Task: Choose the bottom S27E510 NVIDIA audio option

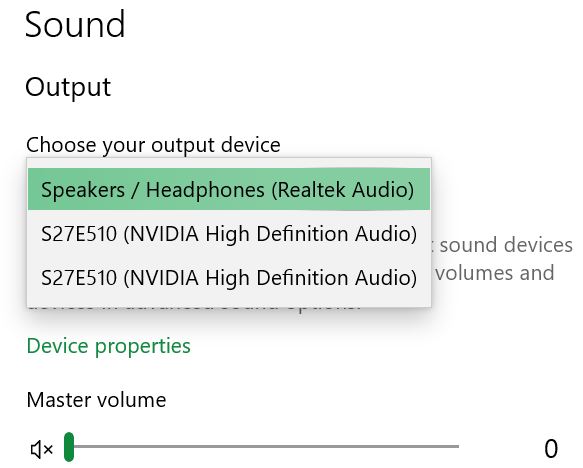Action: coord(229,277)
